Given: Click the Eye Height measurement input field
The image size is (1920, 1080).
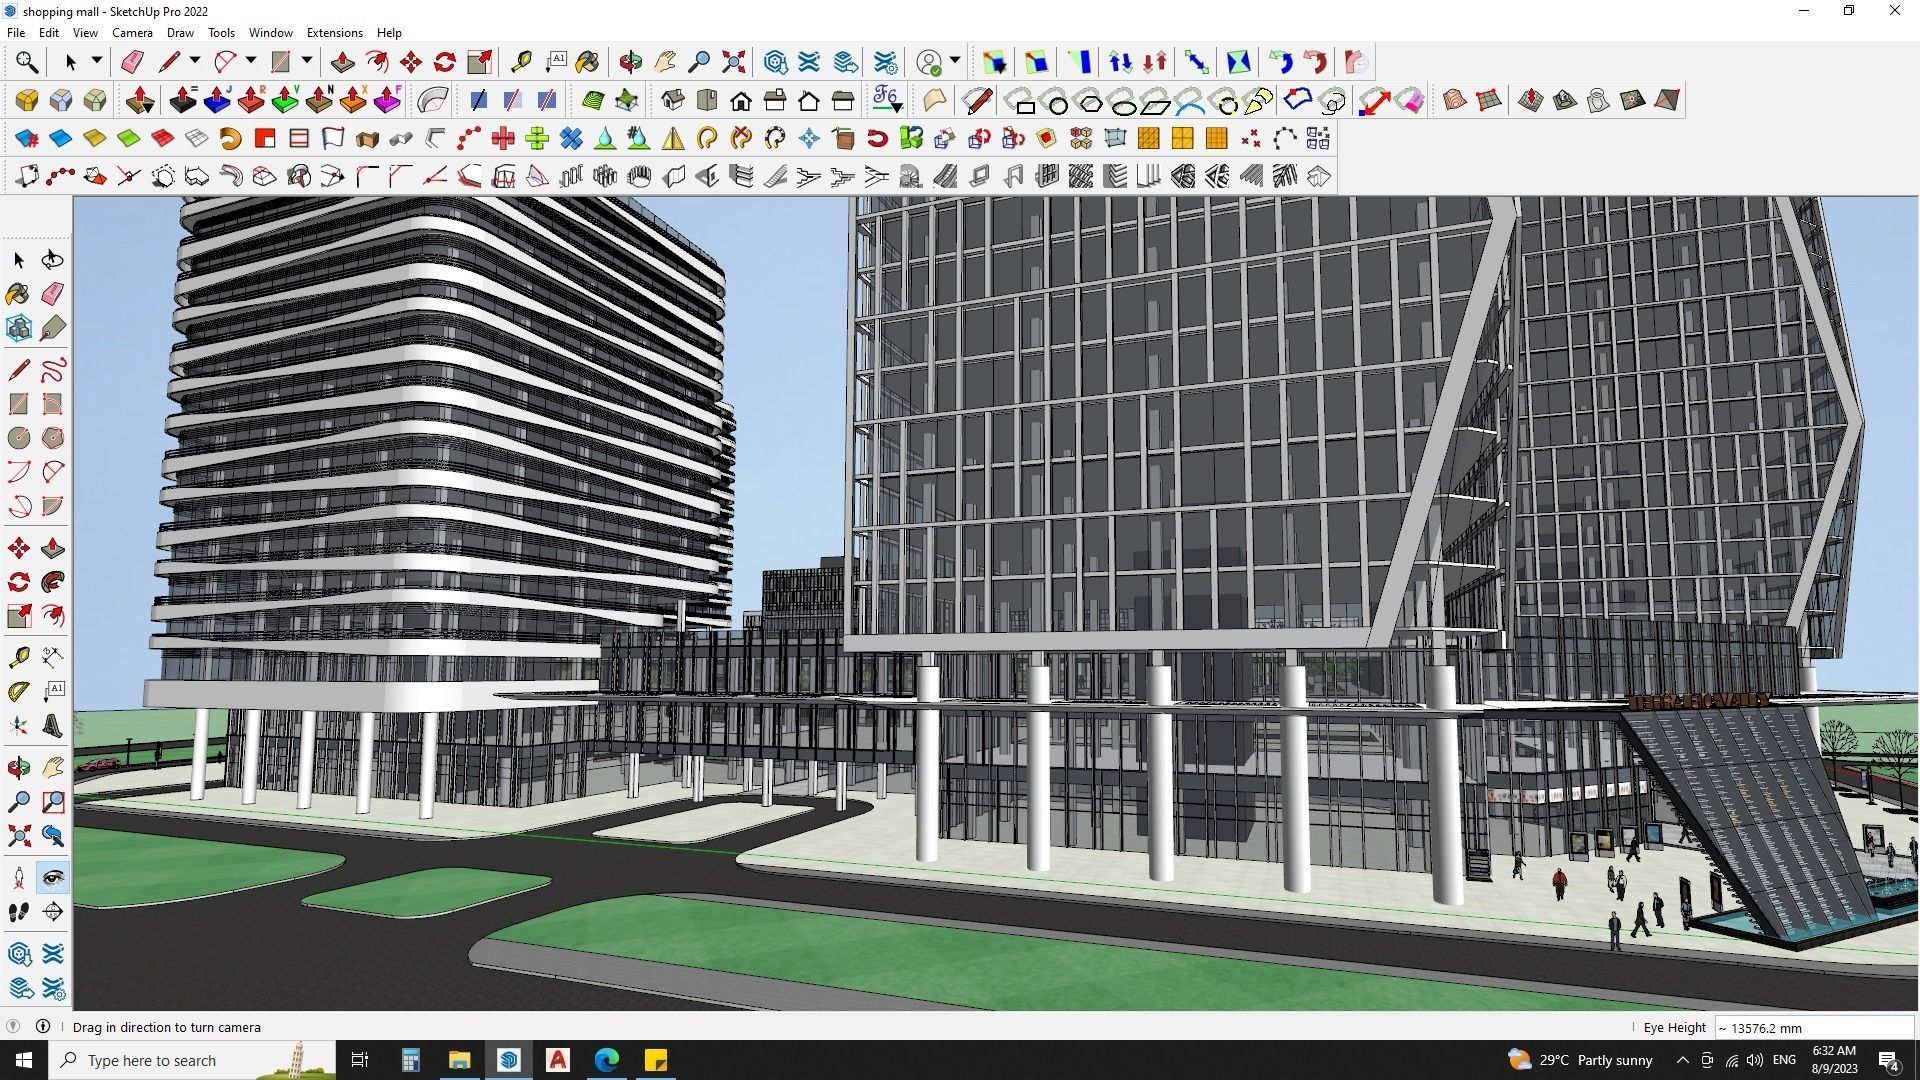Looking at the screenshot, I should pos(1813,1028).
